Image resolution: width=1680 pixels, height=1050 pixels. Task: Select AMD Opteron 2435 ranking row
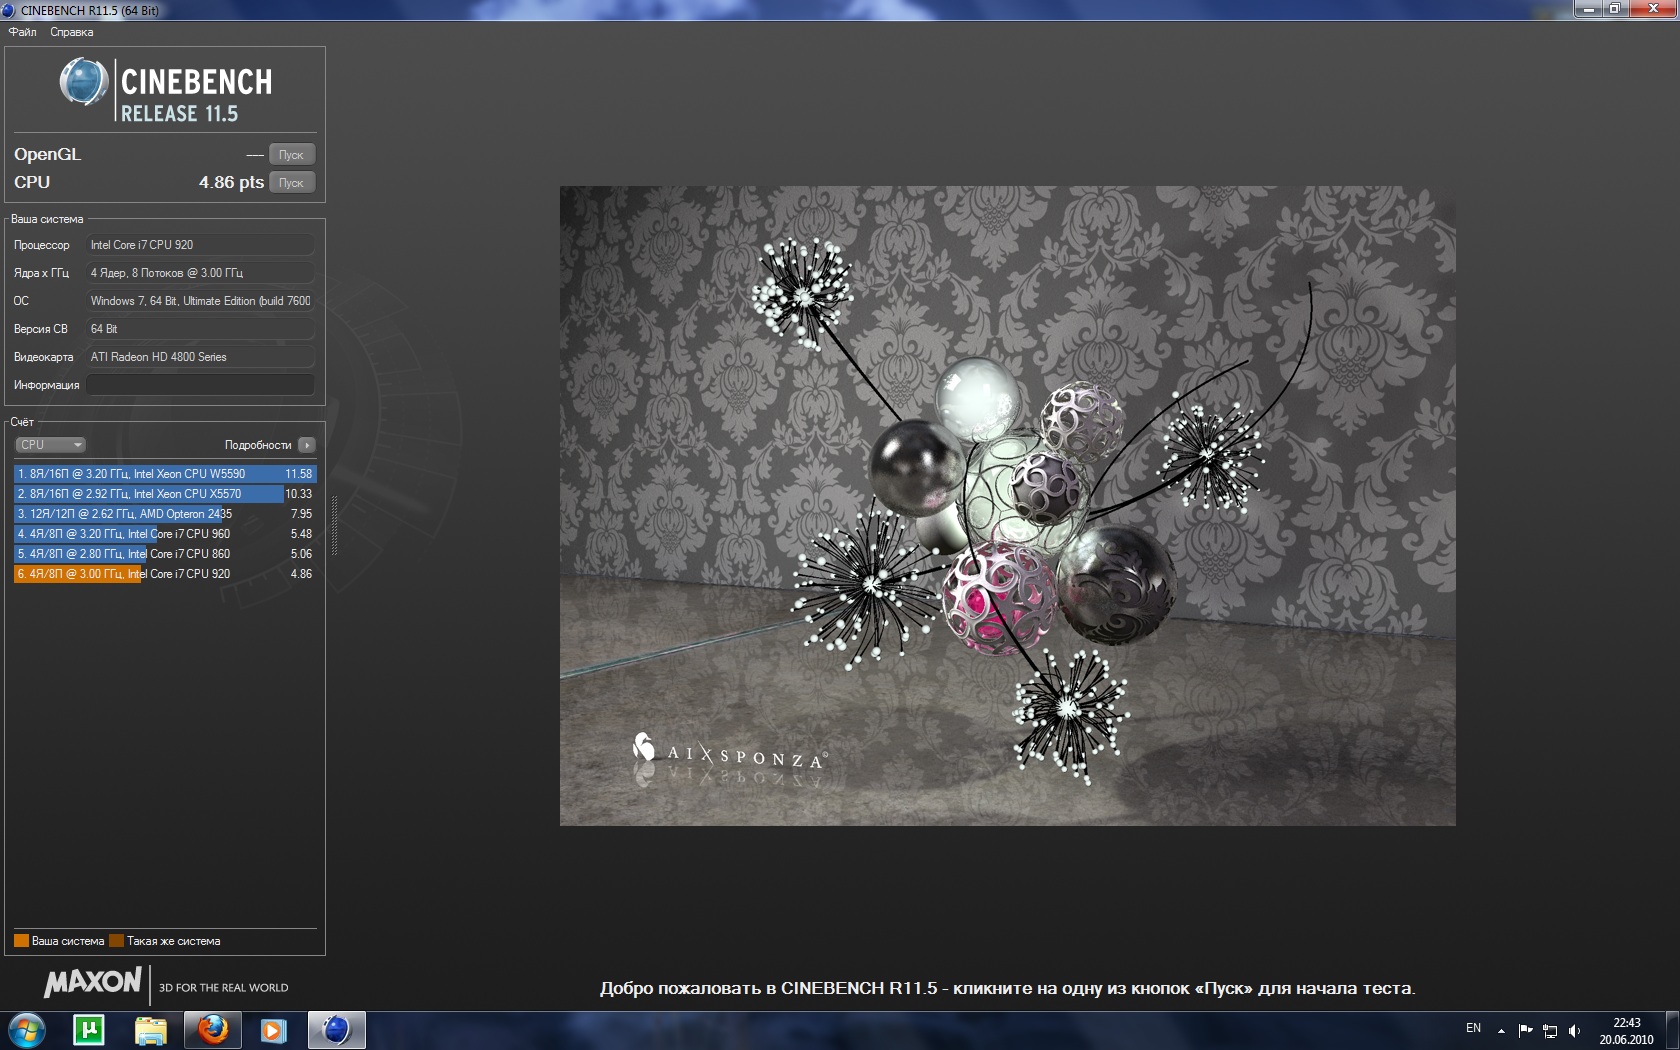pyautogui.click(x=165, y=514)
